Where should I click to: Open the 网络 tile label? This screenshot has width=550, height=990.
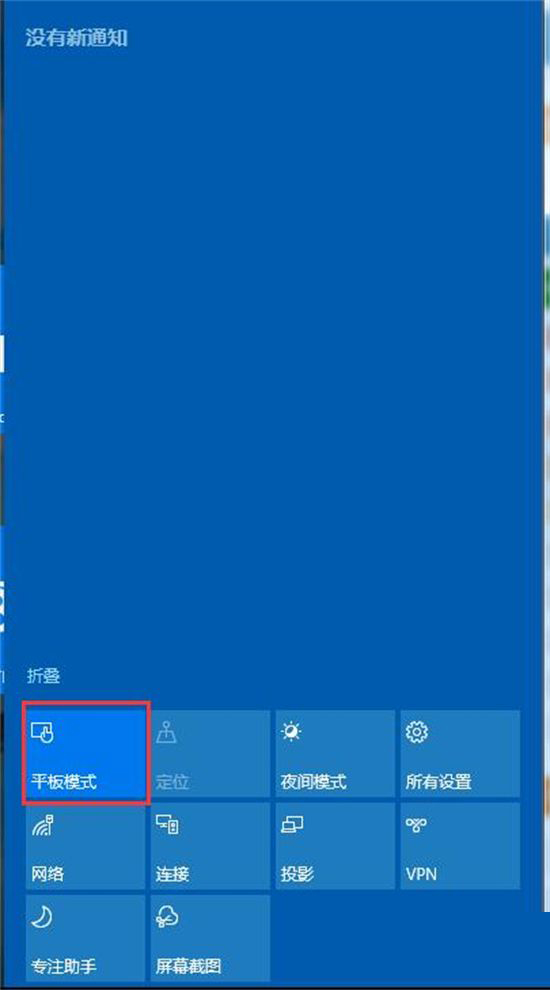click(x=47, y=874)
